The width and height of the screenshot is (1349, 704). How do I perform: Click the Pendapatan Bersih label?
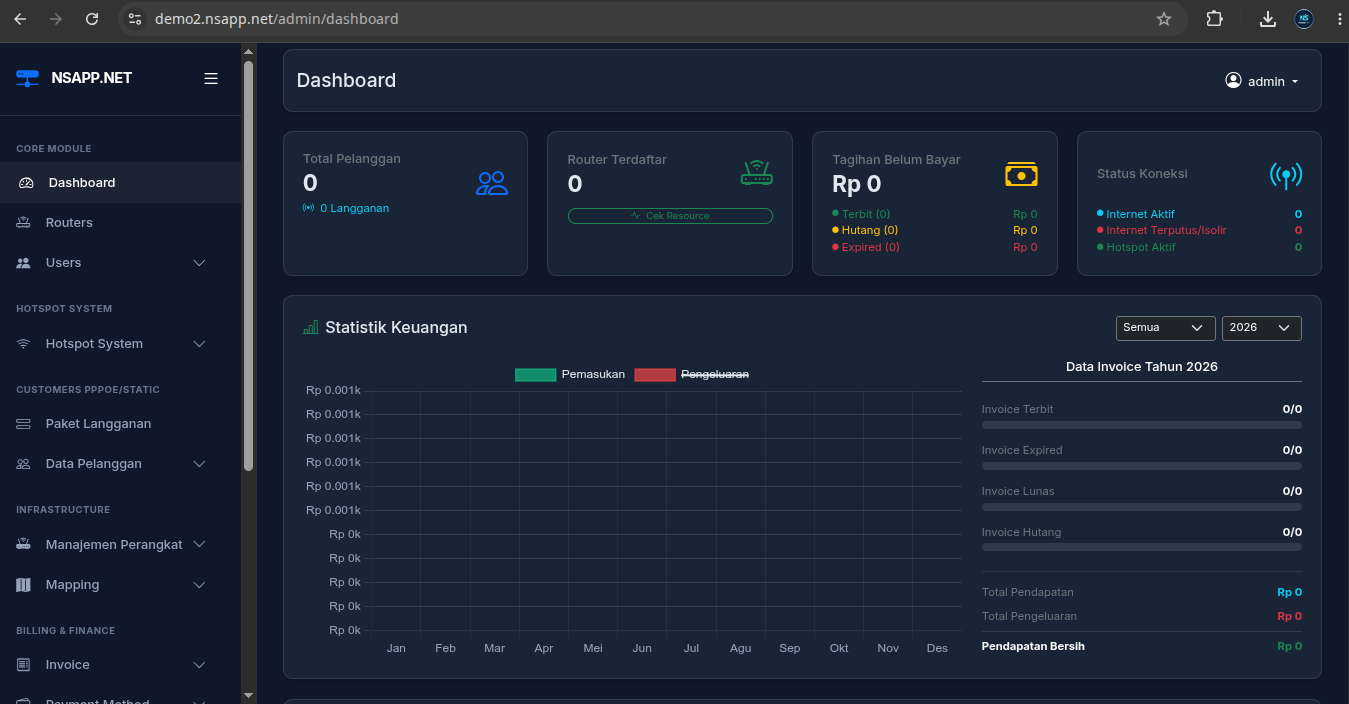click(1033, 646)
